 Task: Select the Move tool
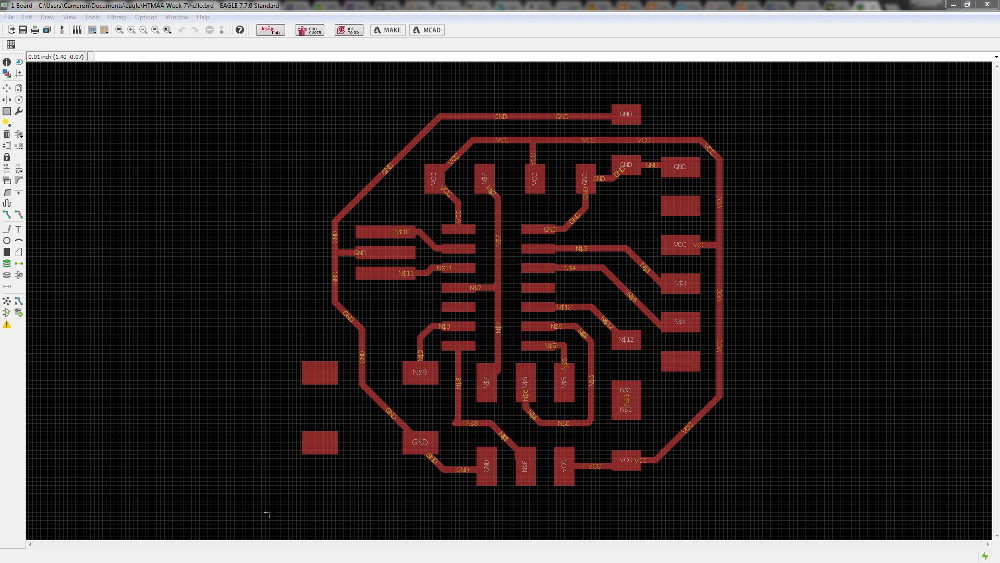[6, 88]
